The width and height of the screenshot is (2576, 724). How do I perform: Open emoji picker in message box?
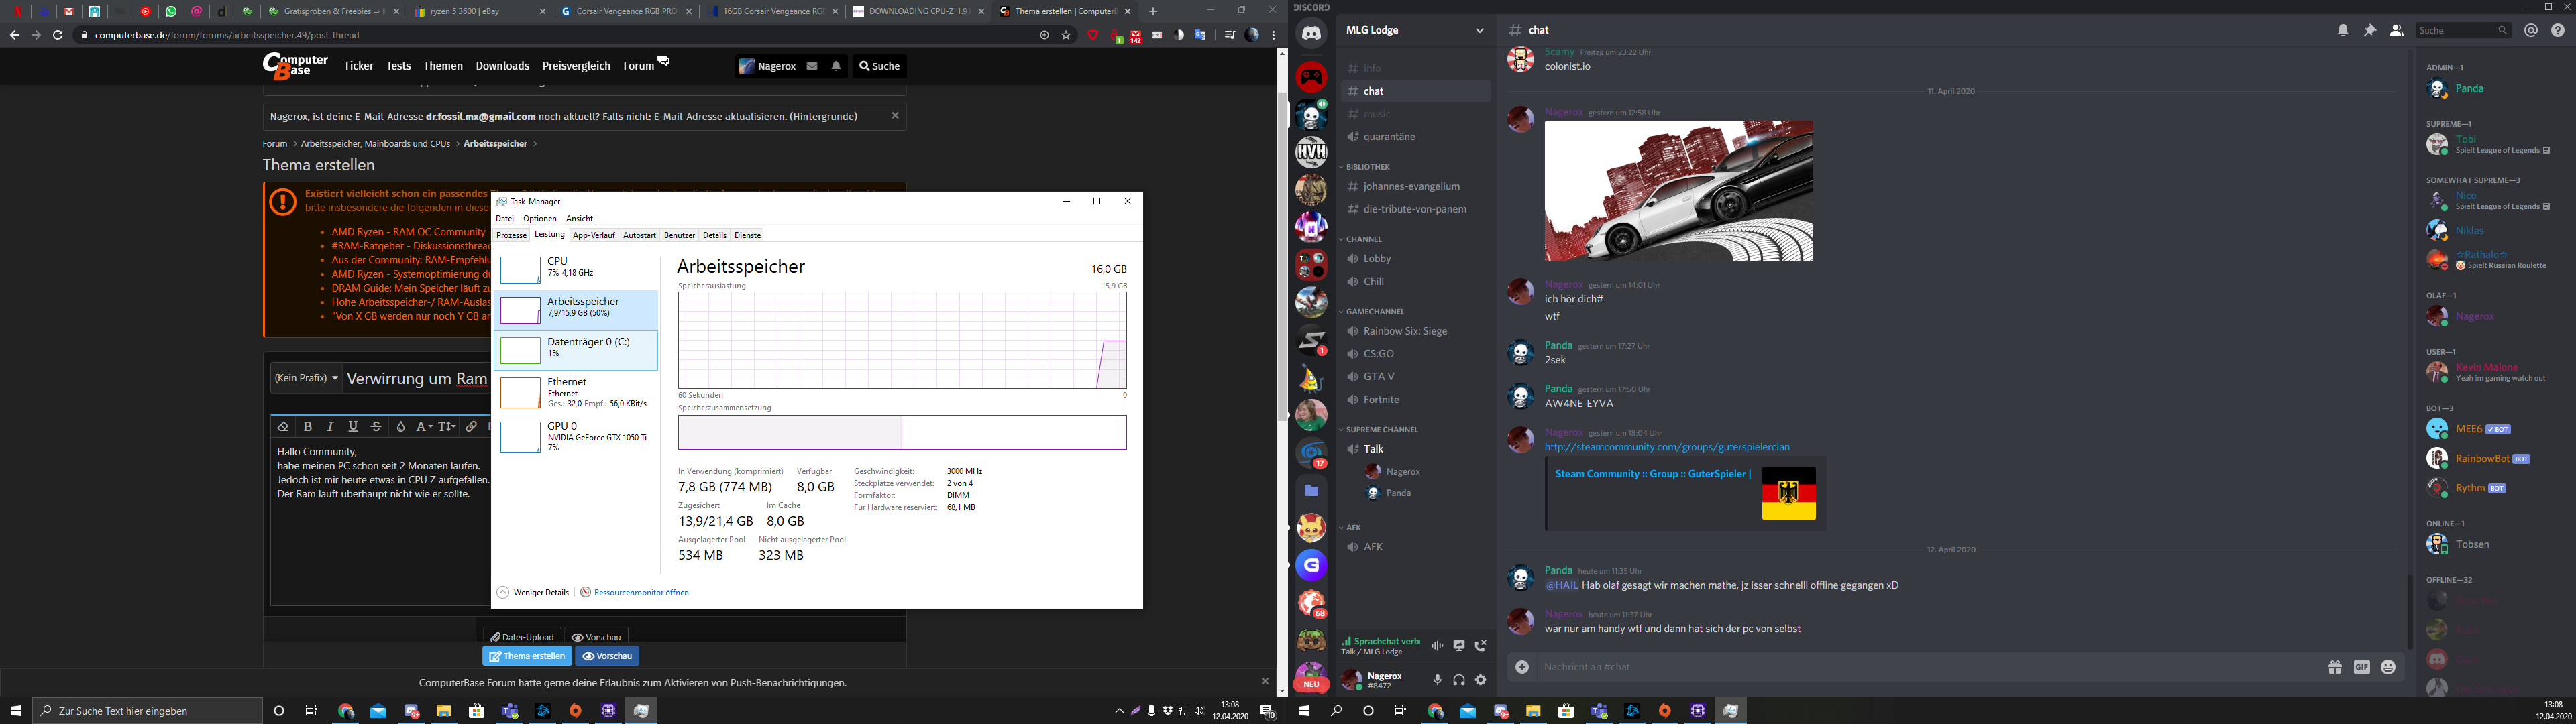[x=2388, y=667]
